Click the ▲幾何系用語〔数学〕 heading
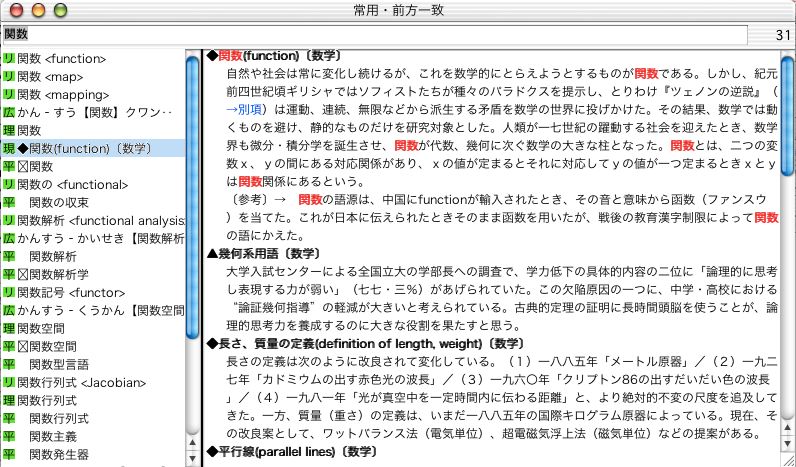The width and height of the screenshot is (796, 467). [263, 254]
